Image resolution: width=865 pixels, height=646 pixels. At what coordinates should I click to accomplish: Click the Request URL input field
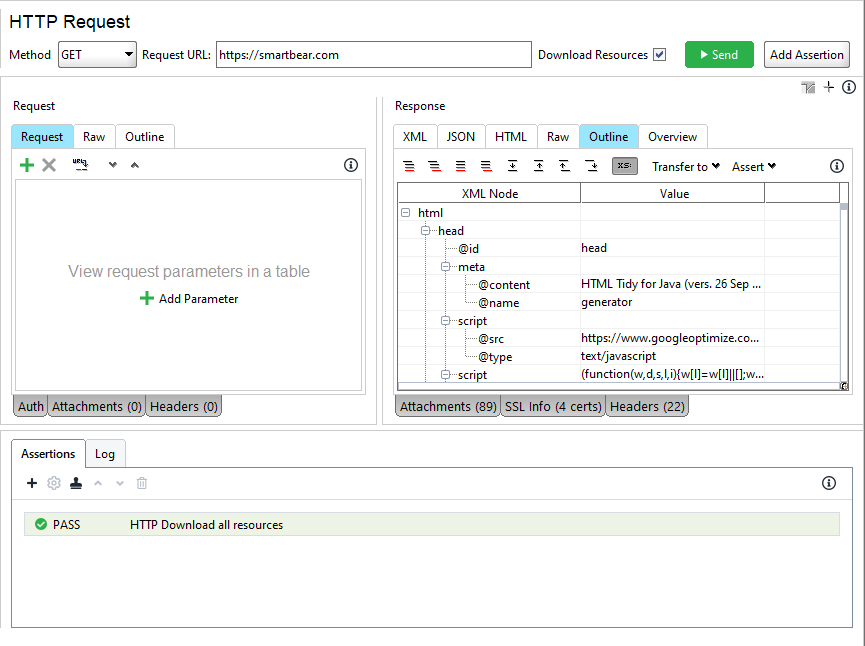373,55
